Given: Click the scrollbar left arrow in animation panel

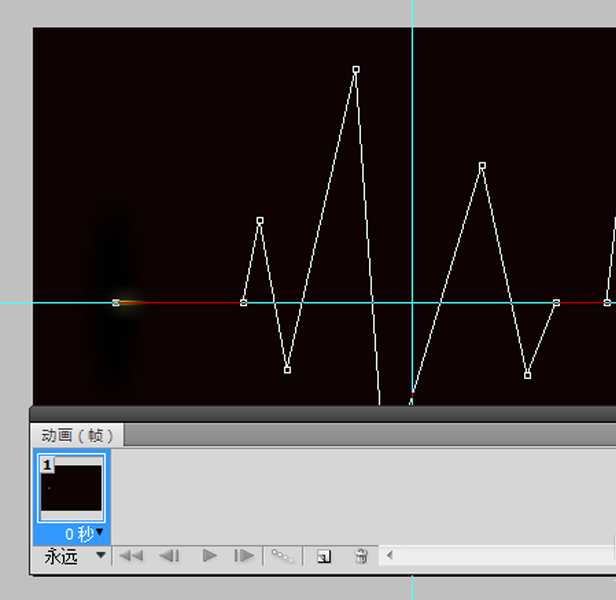Looking at the screenshot, I should click(389, 556).
